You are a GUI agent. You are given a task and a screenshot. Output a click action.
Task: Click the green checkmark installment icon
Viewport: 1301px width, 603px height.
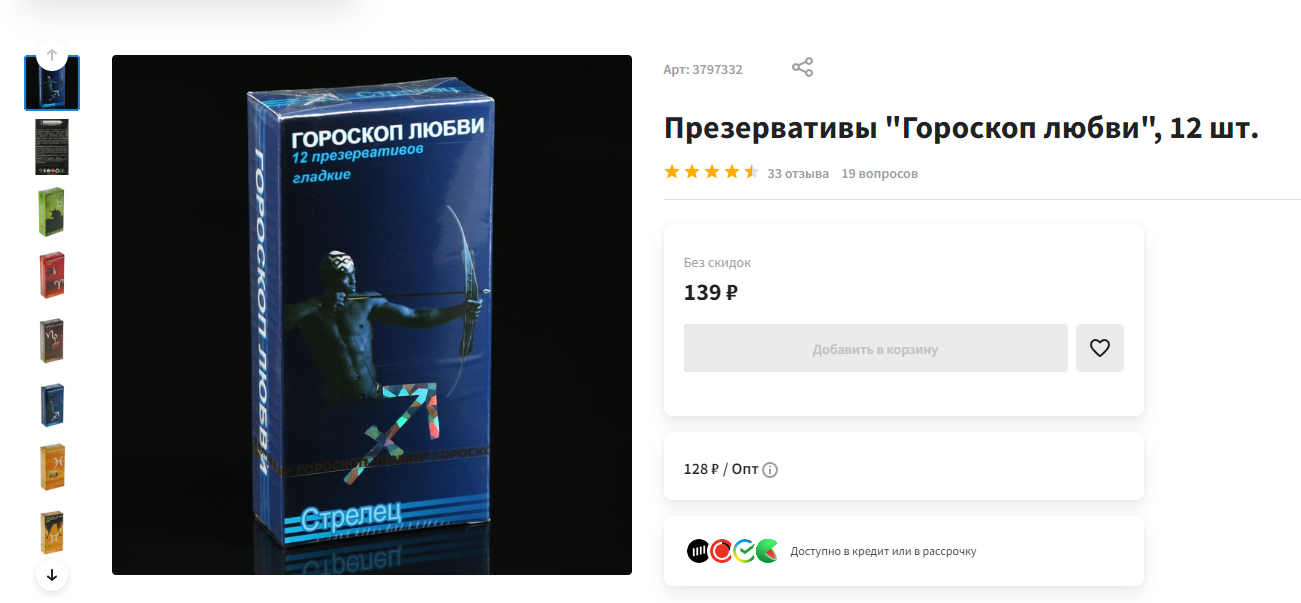pos(744,551)
